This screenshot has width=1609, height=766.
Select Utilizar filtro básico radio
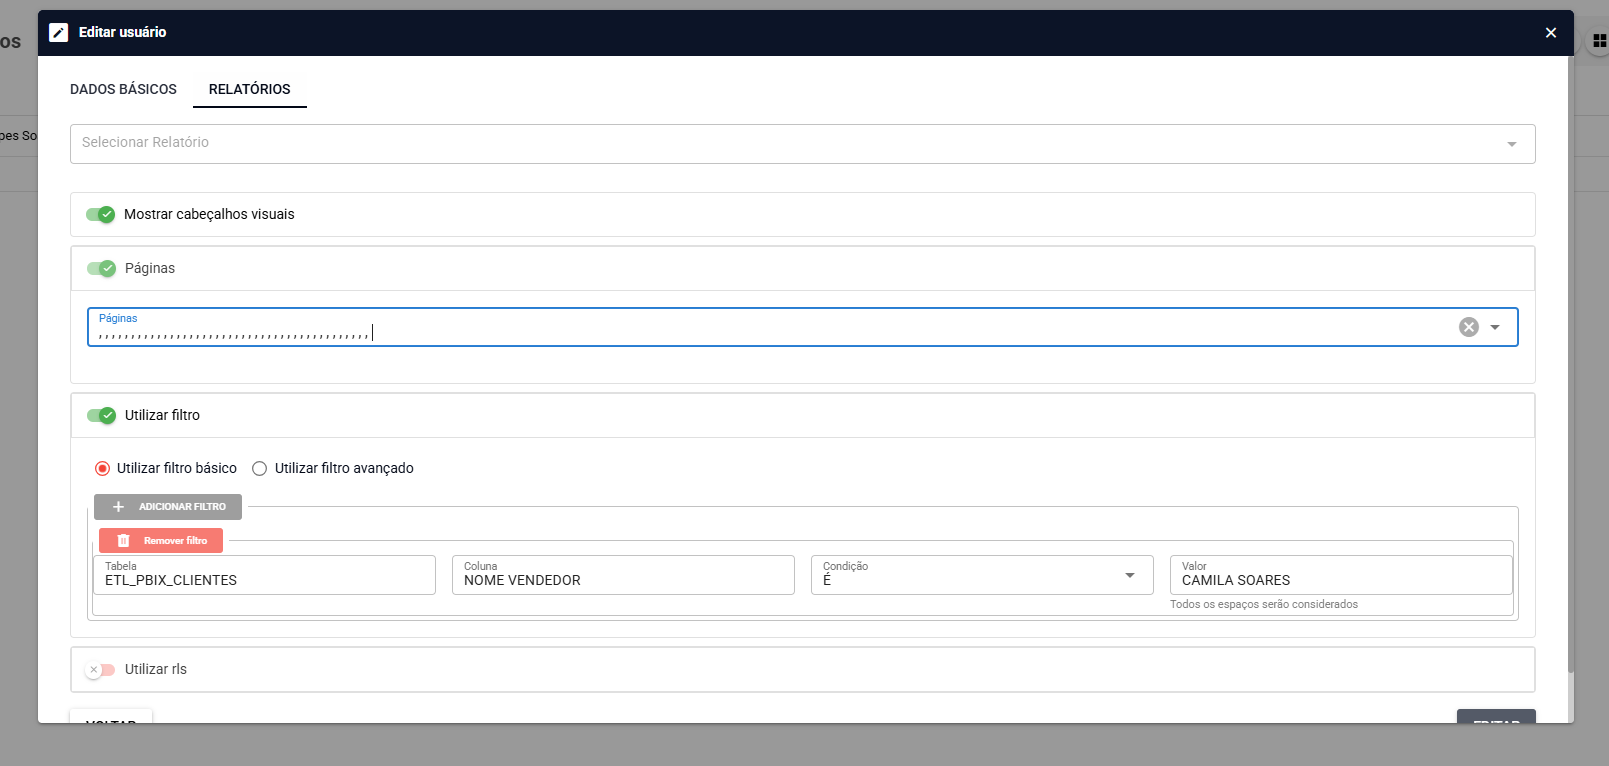102,468
